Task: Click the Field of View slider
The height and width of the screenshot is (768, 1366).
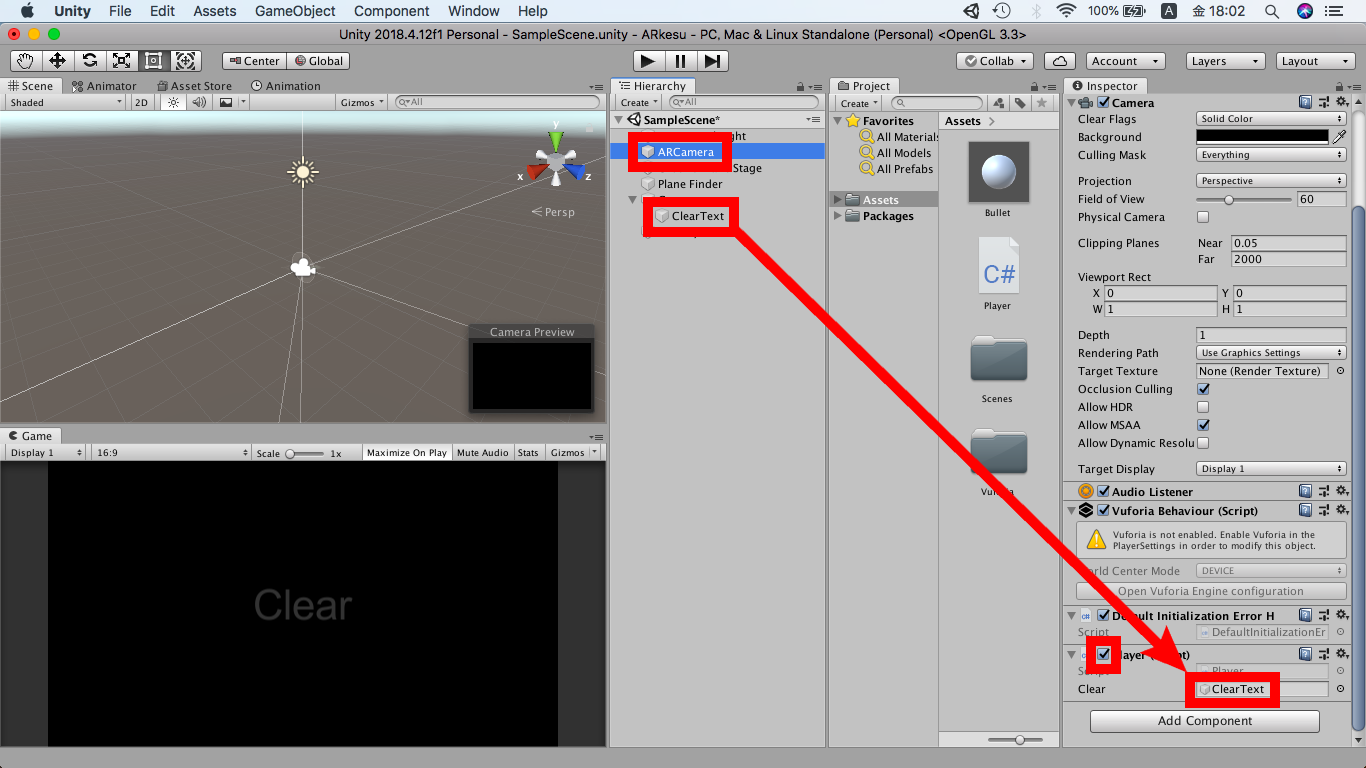Action: (x=1244, y=199)
